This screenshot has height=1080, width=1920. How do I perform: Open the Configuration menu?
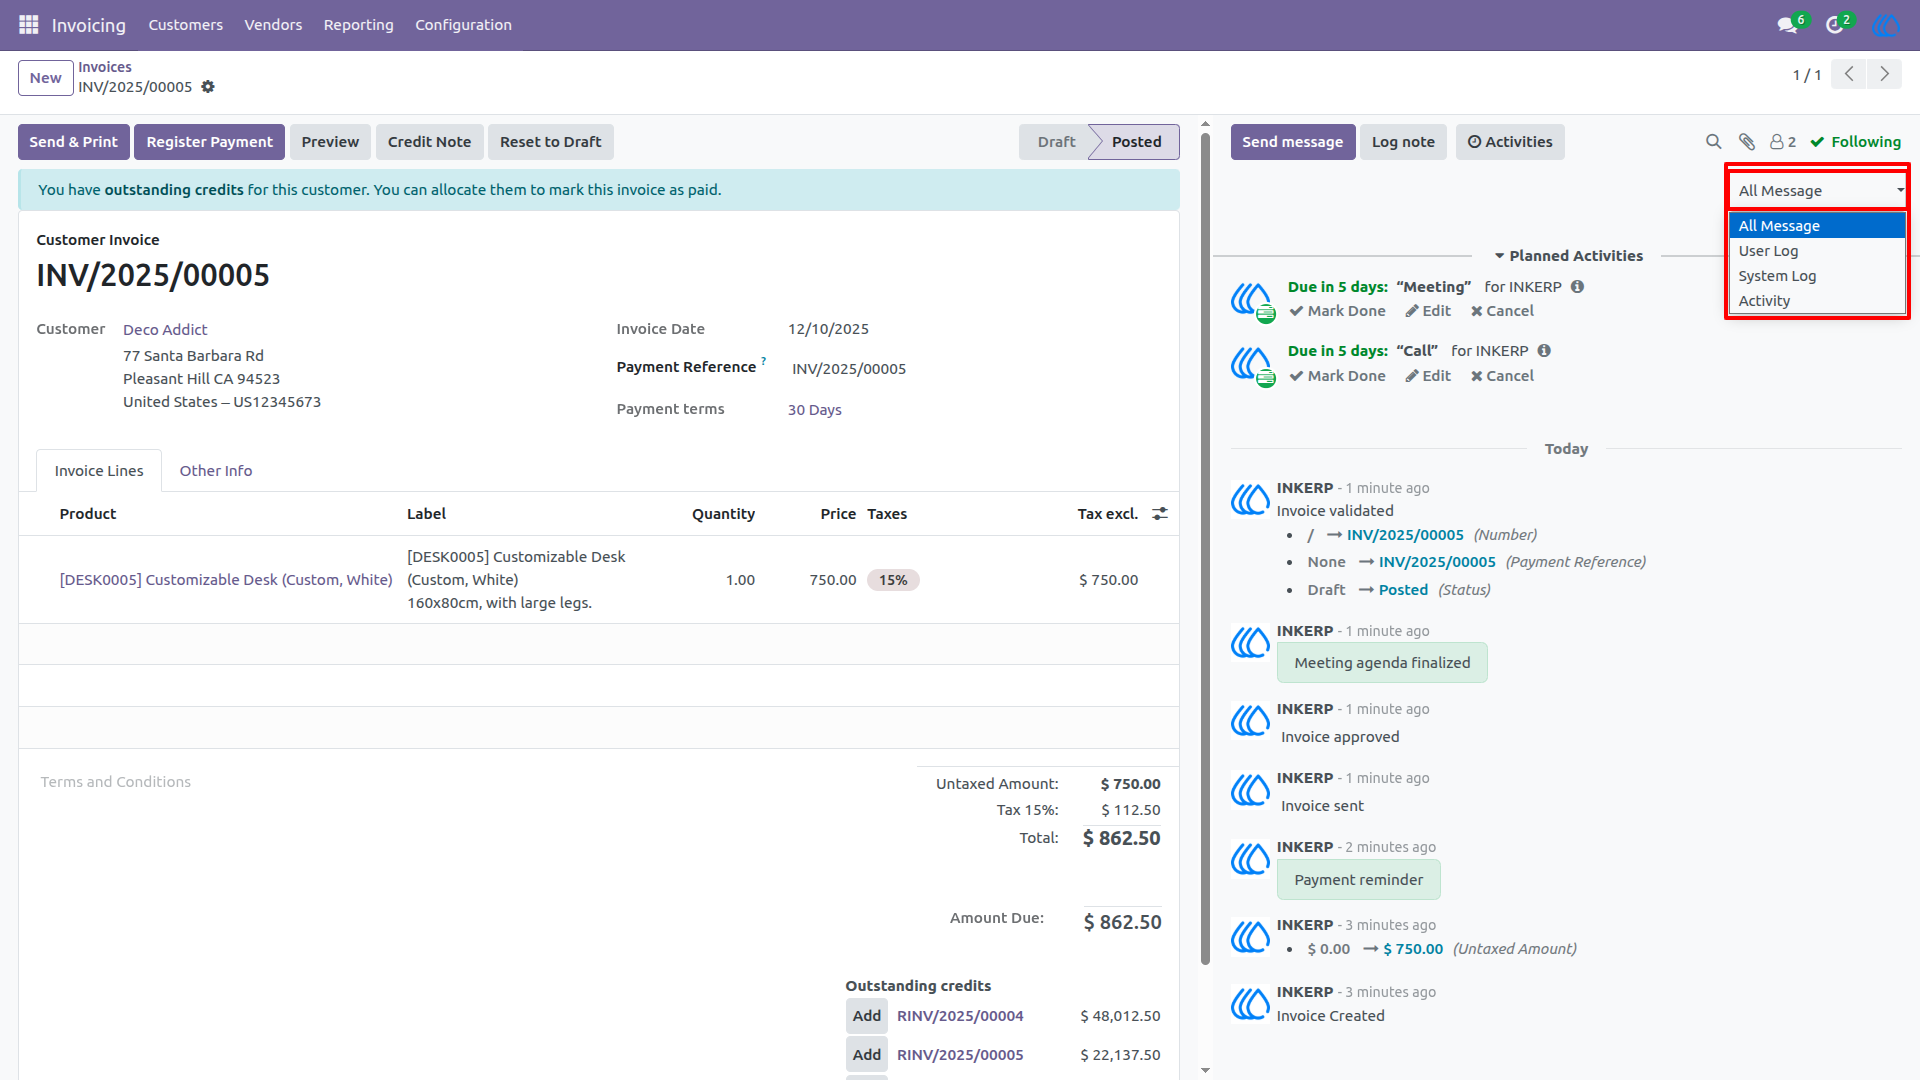coord(463,25)
